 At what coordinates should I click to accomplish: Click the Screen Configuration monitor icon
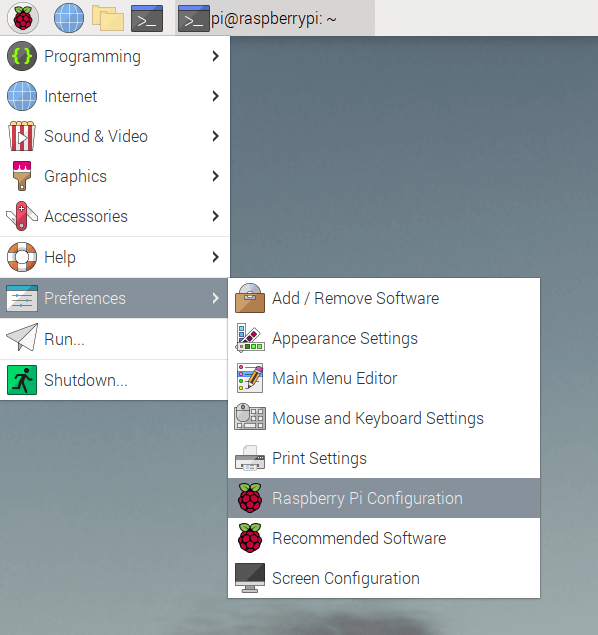(x=250, y=578)
